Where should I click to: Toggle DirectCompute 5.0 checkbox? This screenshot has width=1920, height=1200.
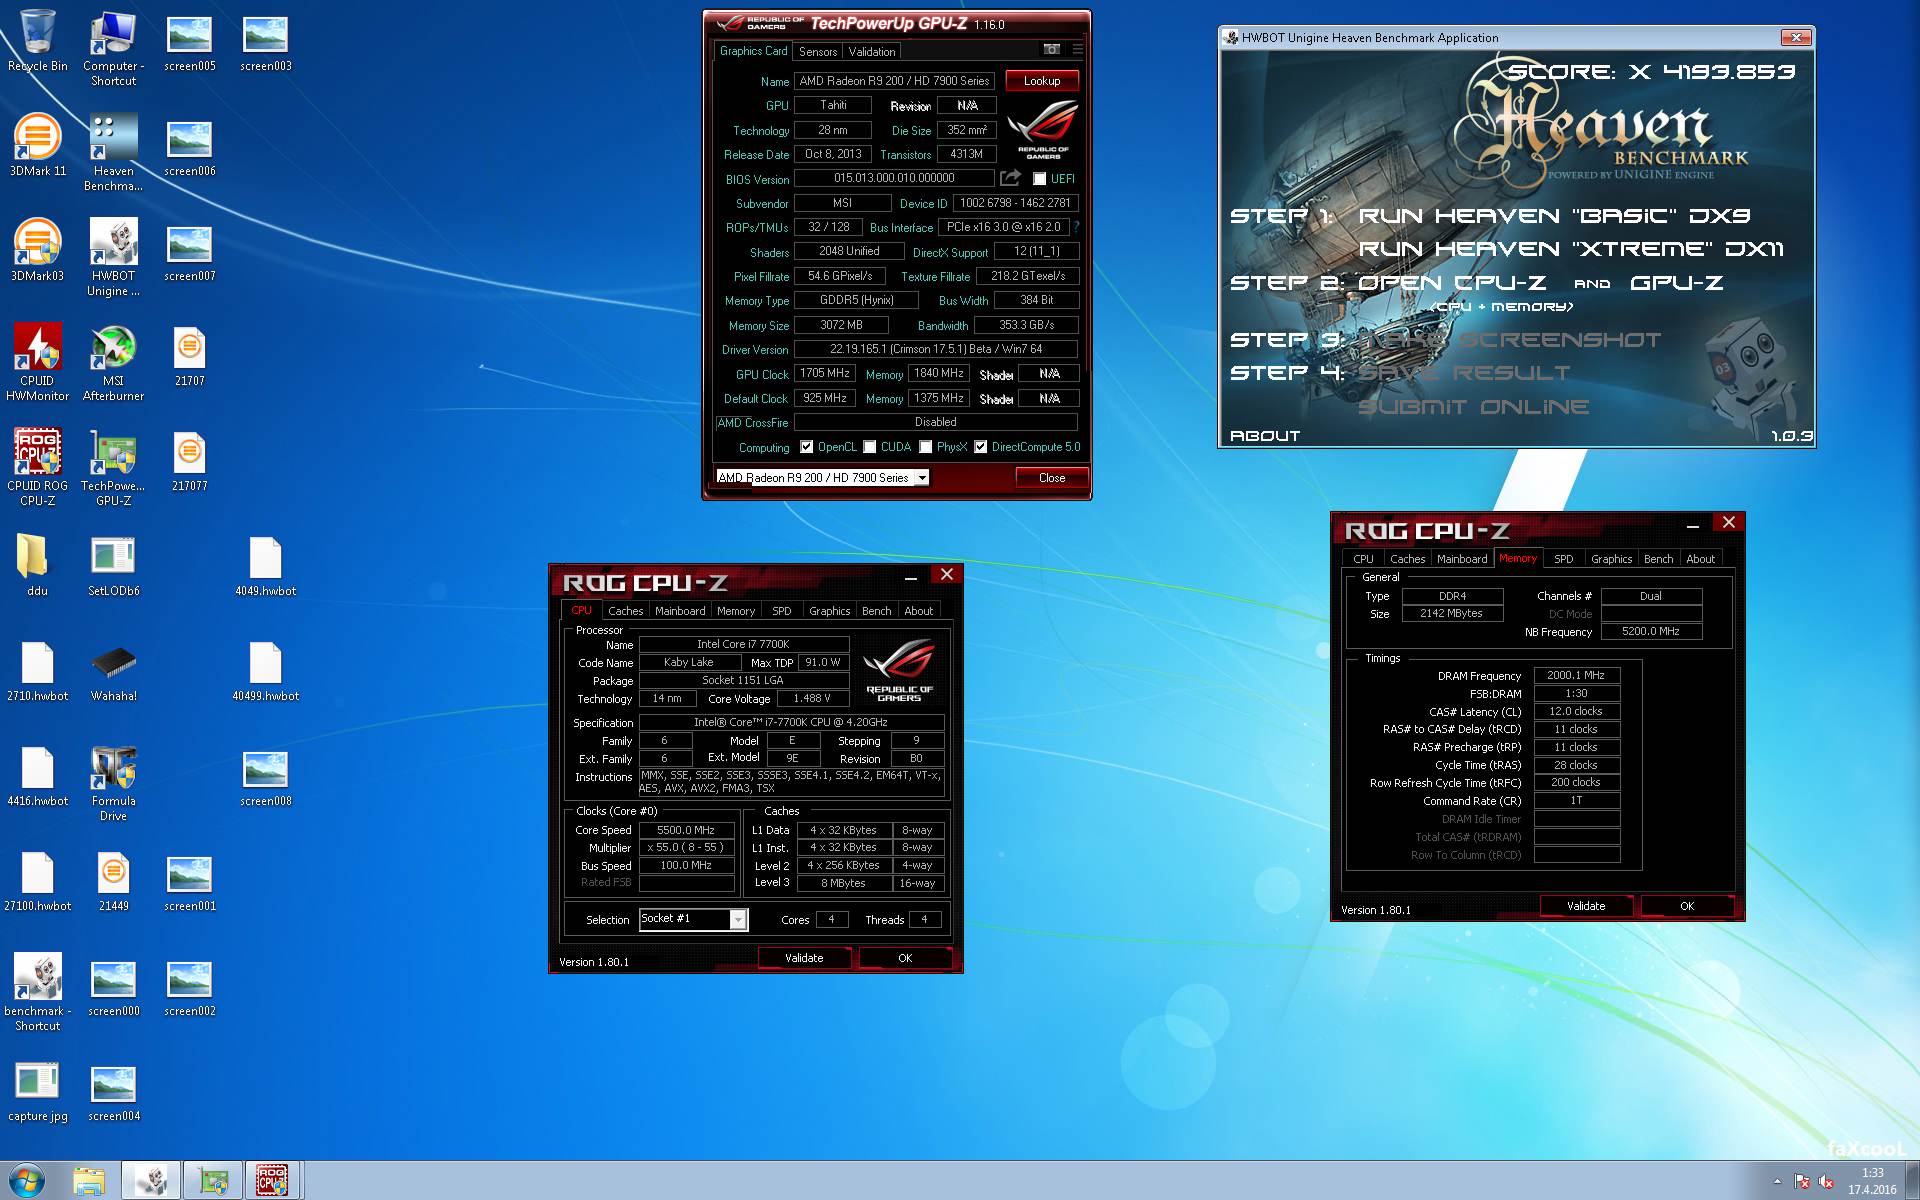[981, 447]
